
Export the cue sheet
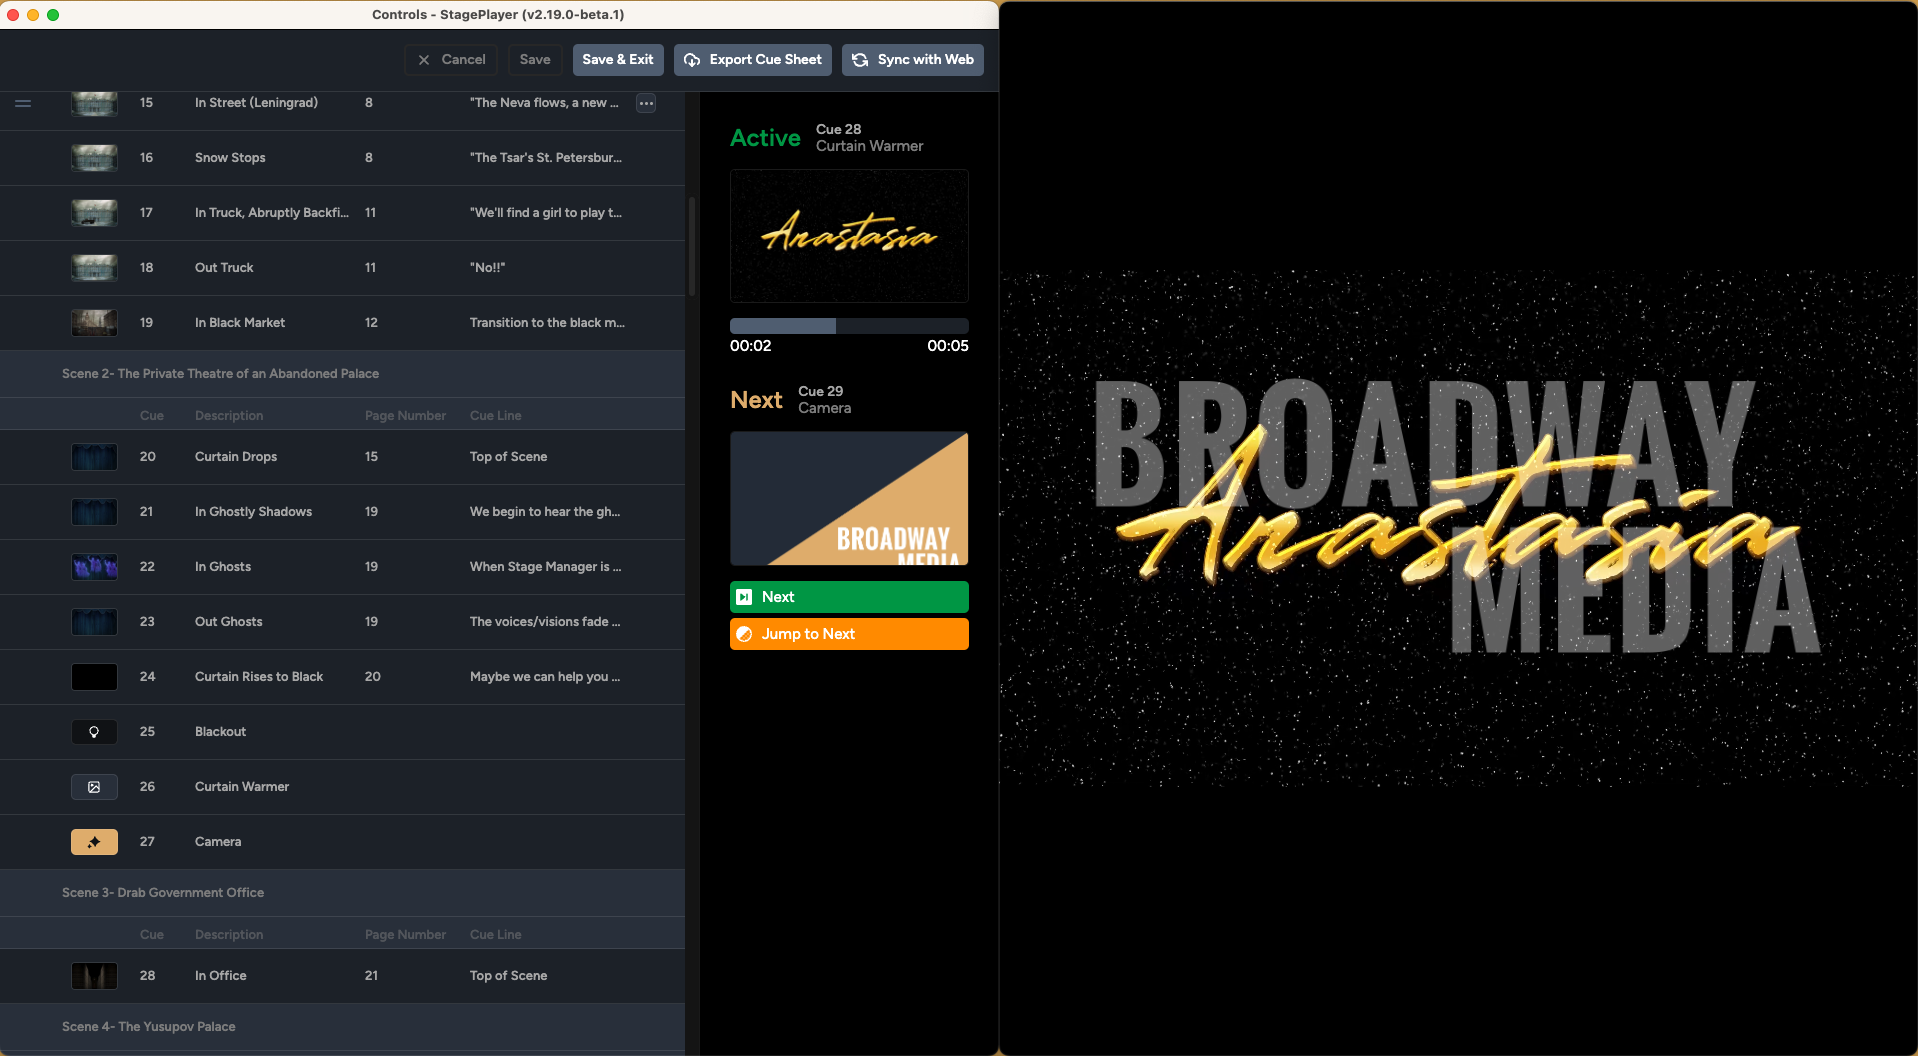click(x=753, y=60)
